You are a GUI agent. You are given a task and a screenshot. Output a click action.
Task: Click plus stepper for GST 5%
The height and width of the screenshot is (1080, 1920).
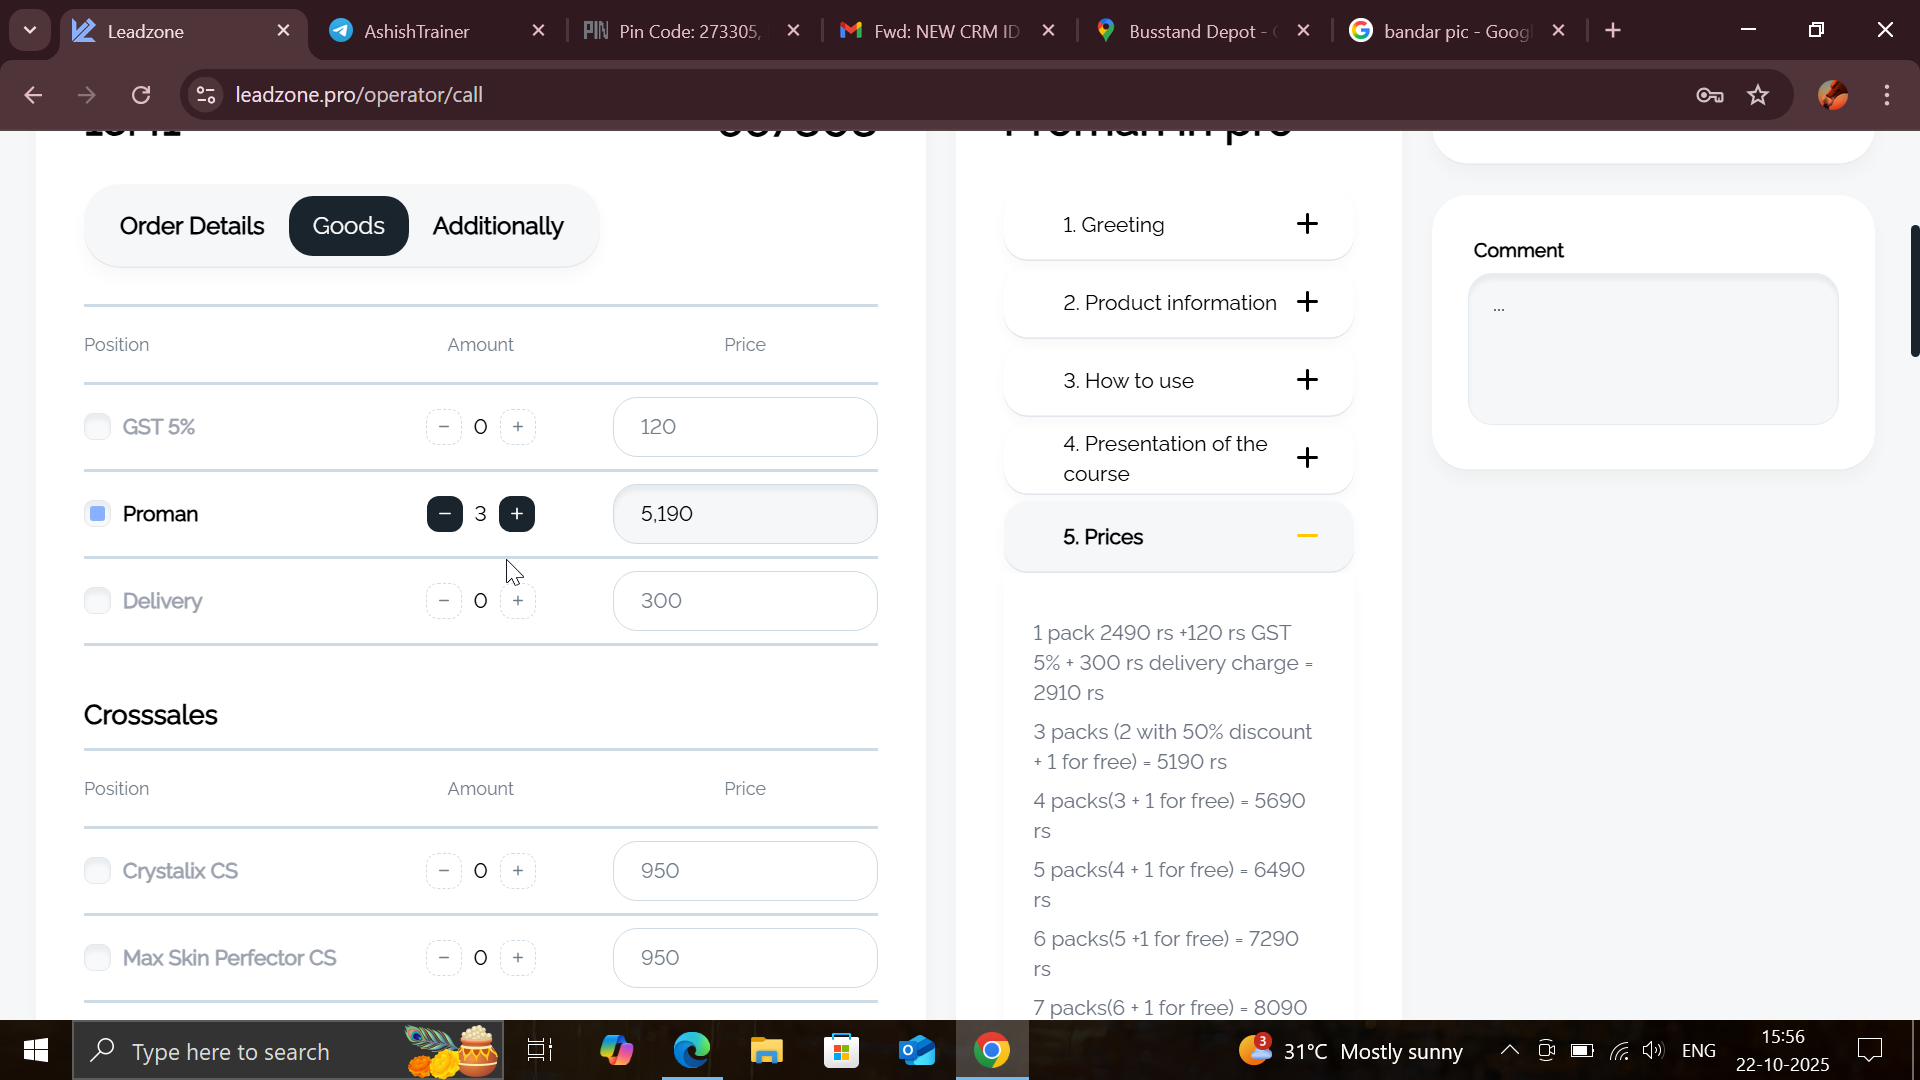517,427
